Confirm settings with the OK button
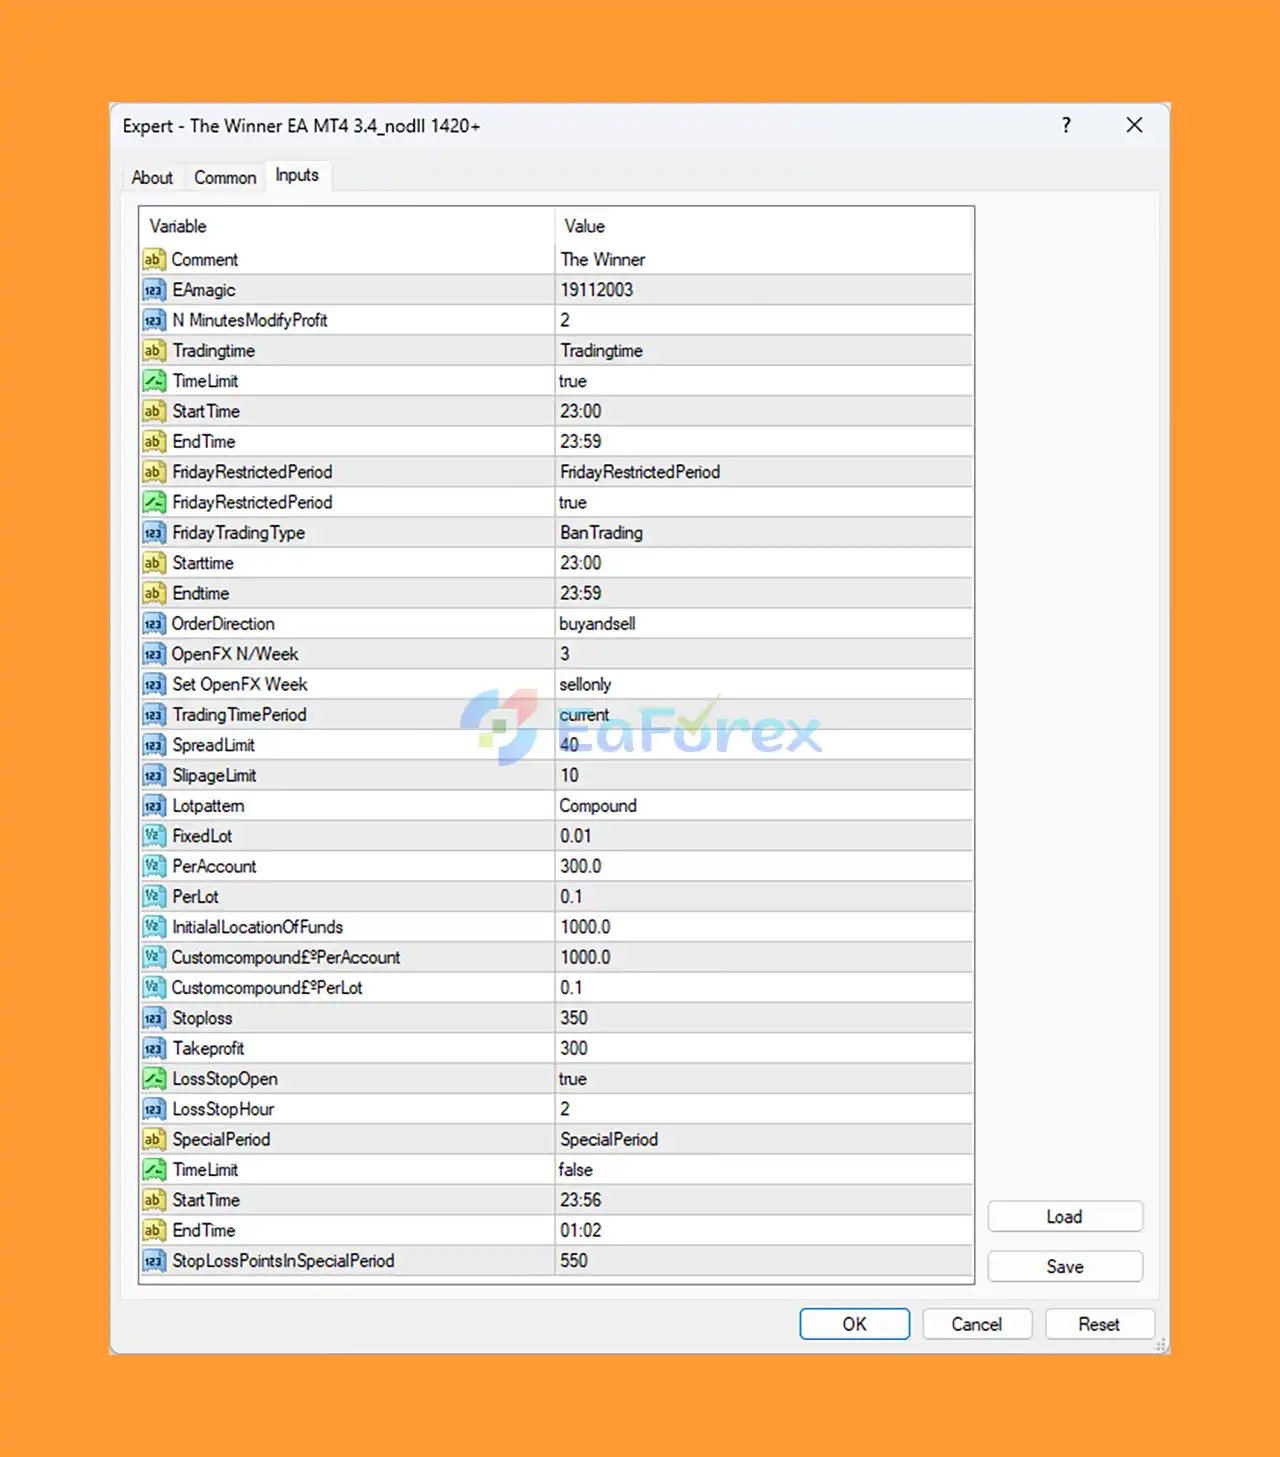The height and width of the screenshot is (1457, 1280). 855,1324
